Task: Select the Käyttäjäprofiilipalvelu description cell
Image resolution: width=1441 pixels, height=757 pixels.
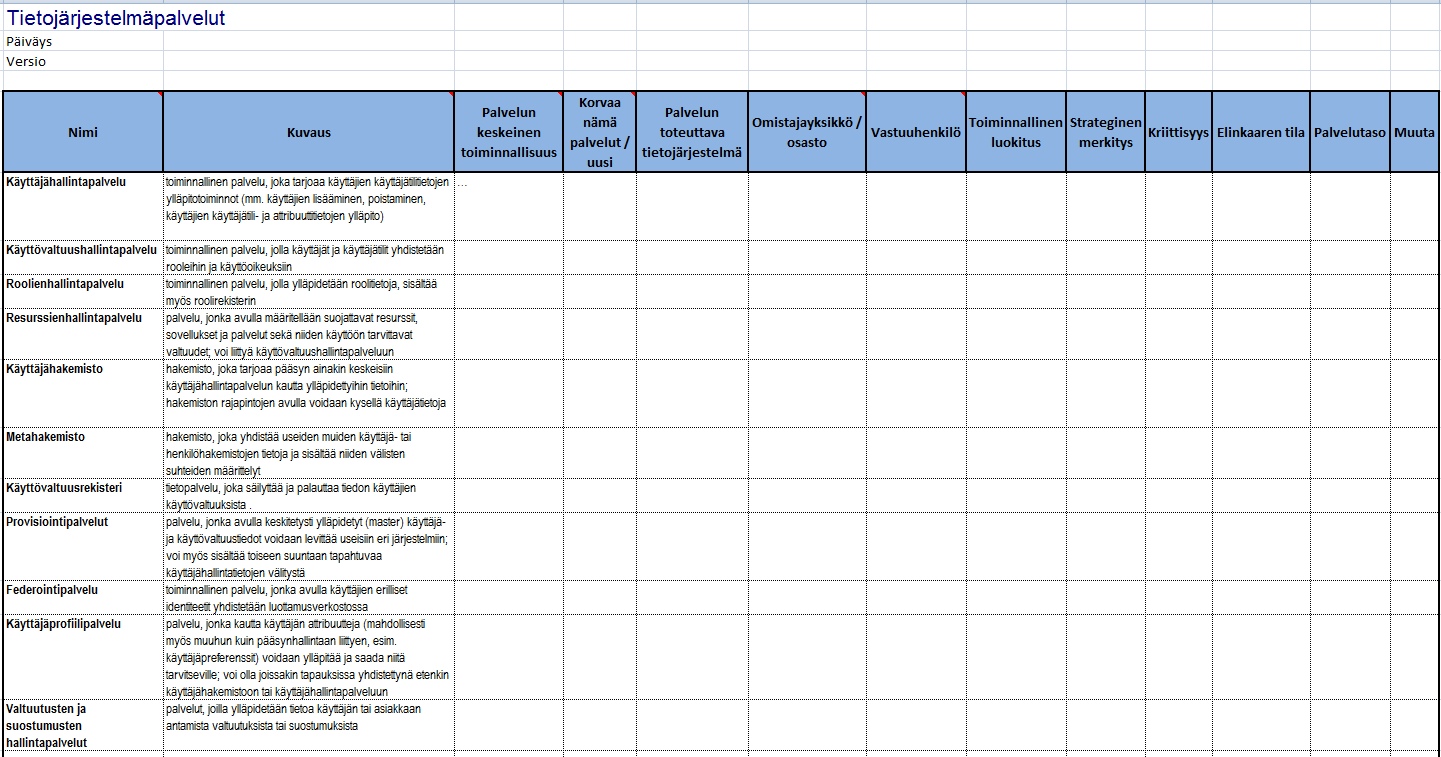Action: (x=309, y=658)
